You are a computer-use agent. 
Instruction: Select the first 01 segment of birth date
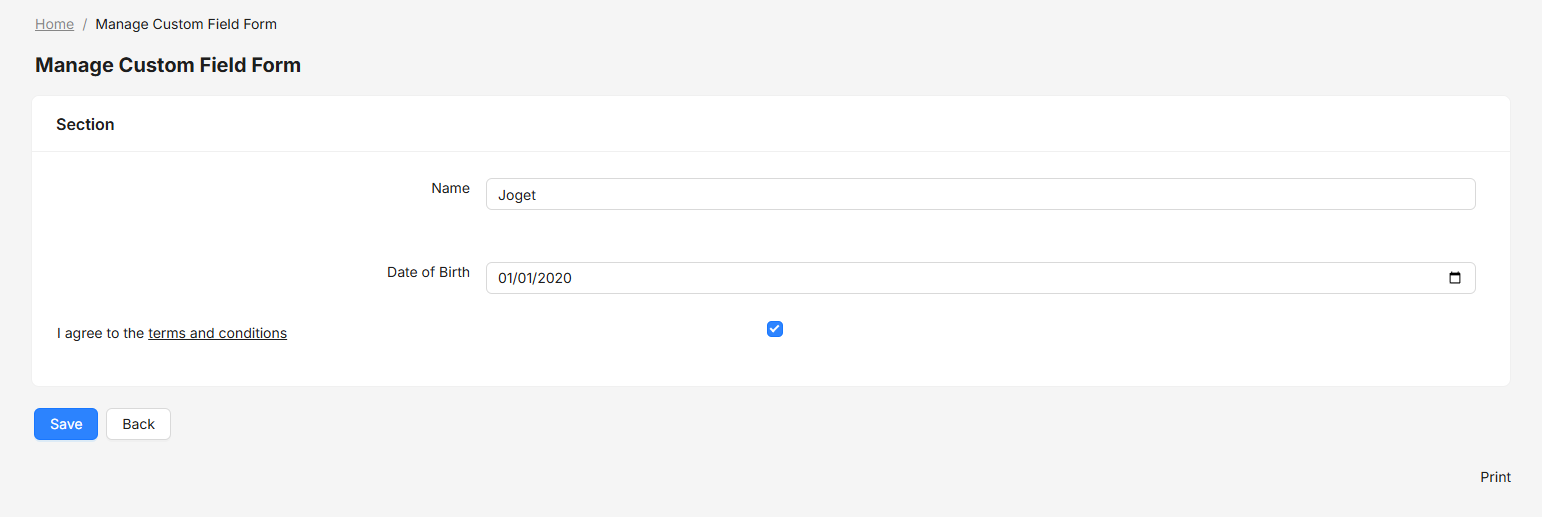tap(505, 278)
